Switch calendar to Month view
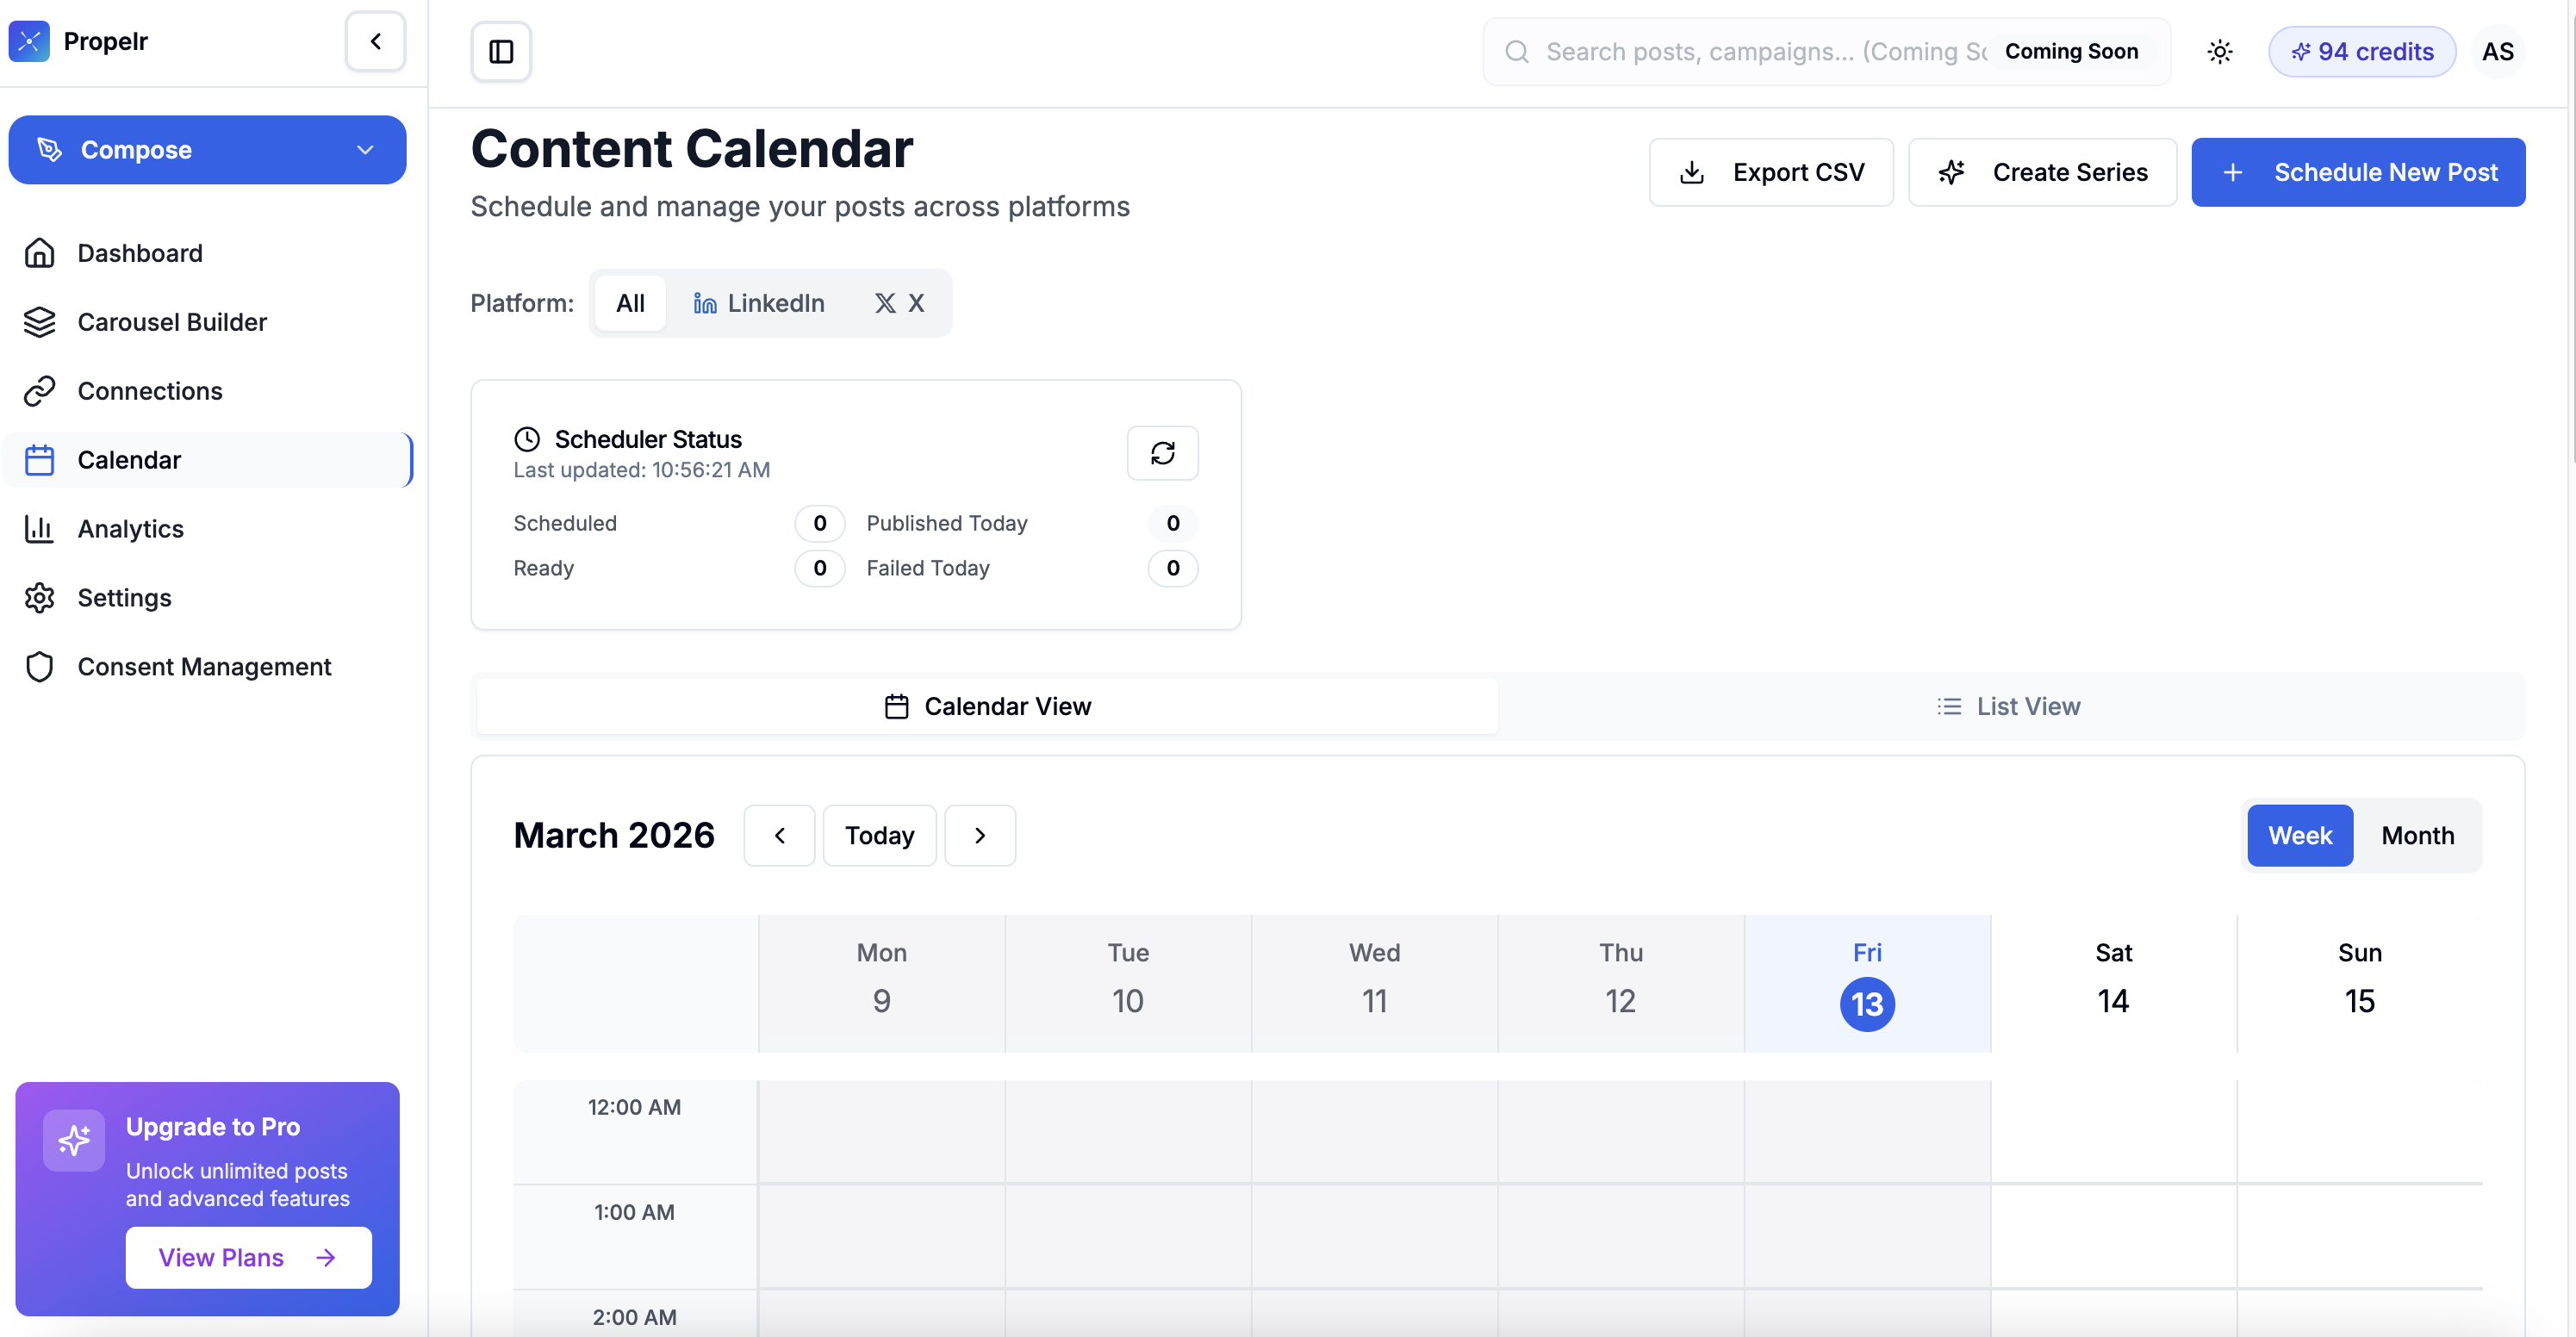2576x1337 pixels. [2417, 835]
